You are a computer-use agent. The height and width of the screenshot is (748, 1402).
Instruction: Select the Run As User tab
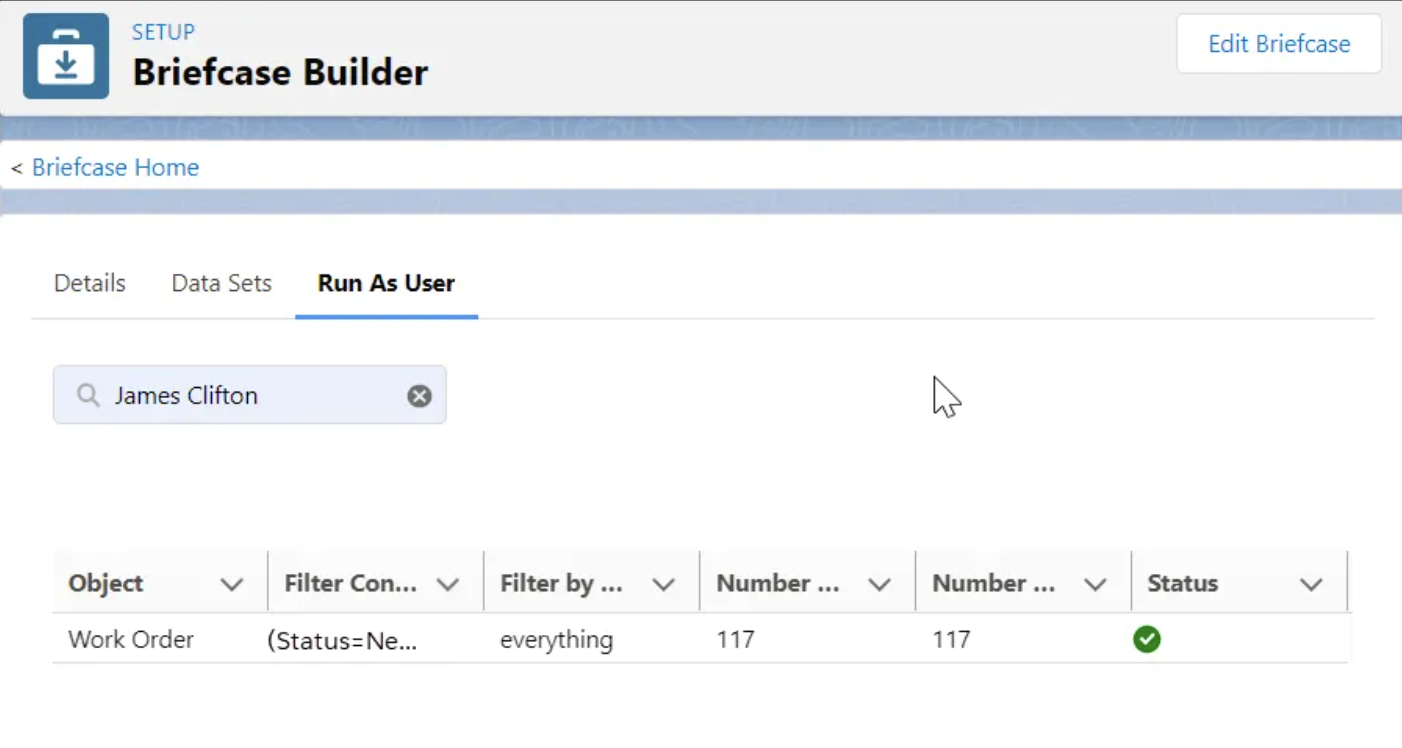point(386,283)
